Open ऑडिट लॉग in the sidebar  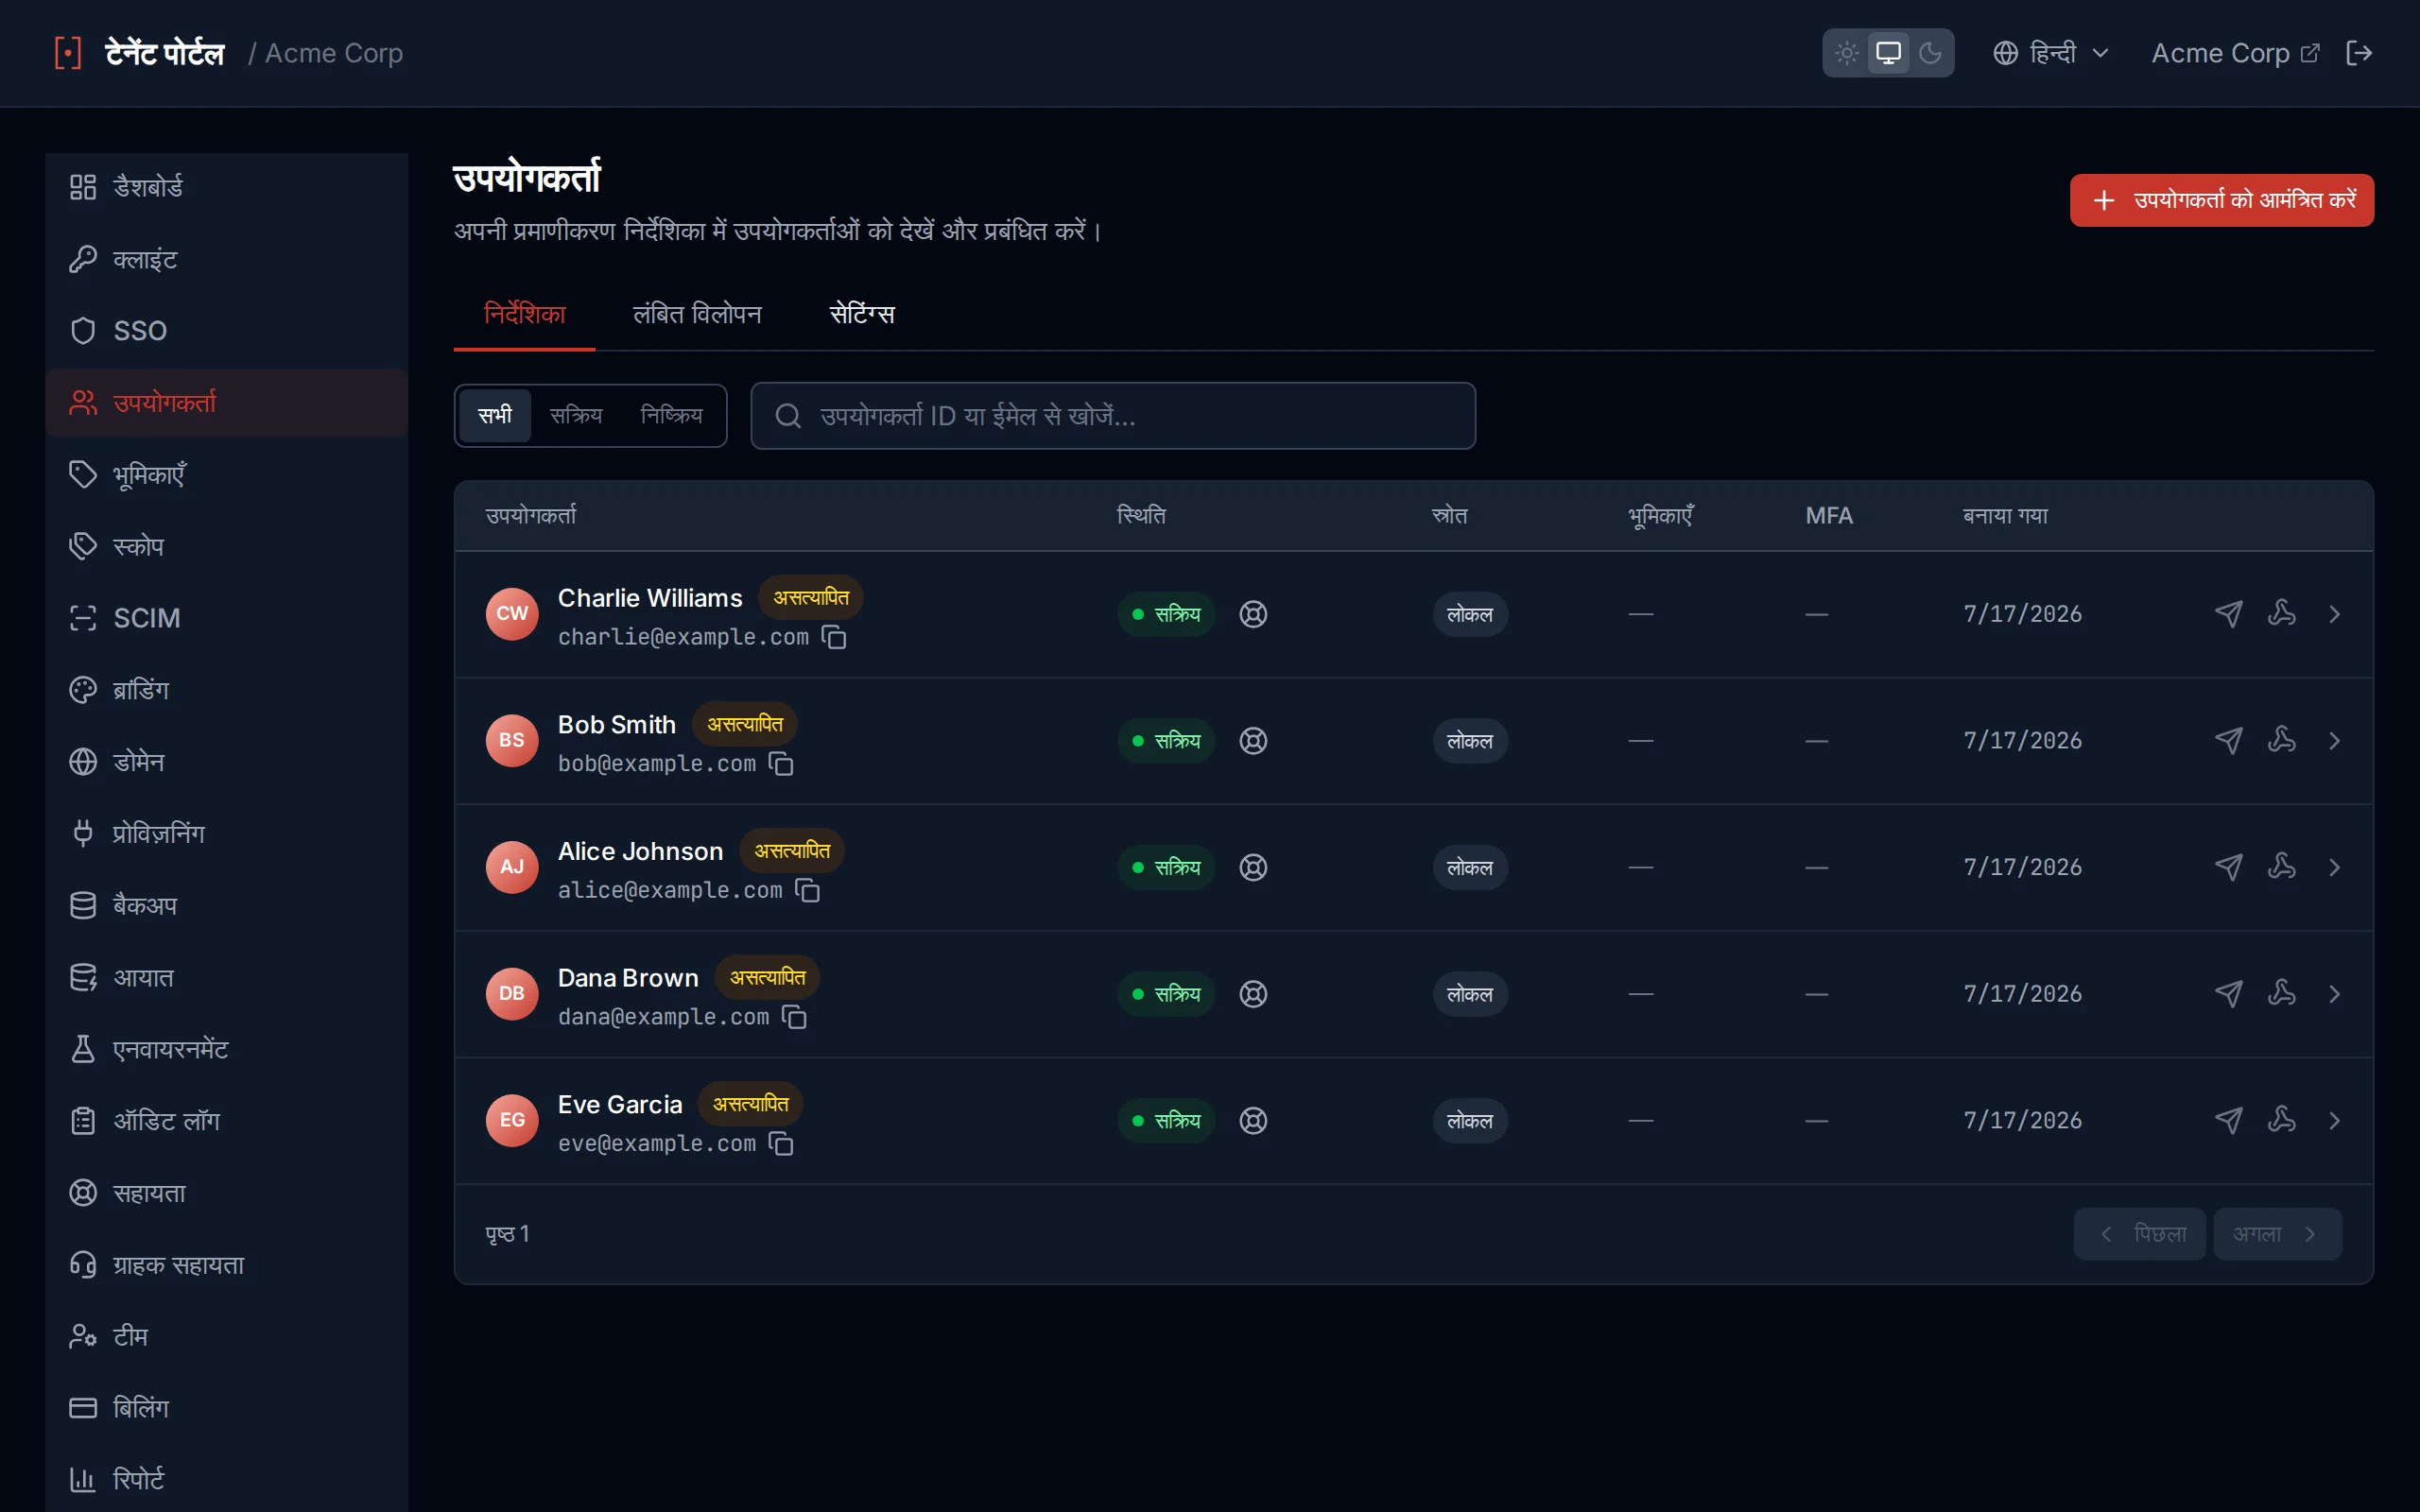(226, 1121)
